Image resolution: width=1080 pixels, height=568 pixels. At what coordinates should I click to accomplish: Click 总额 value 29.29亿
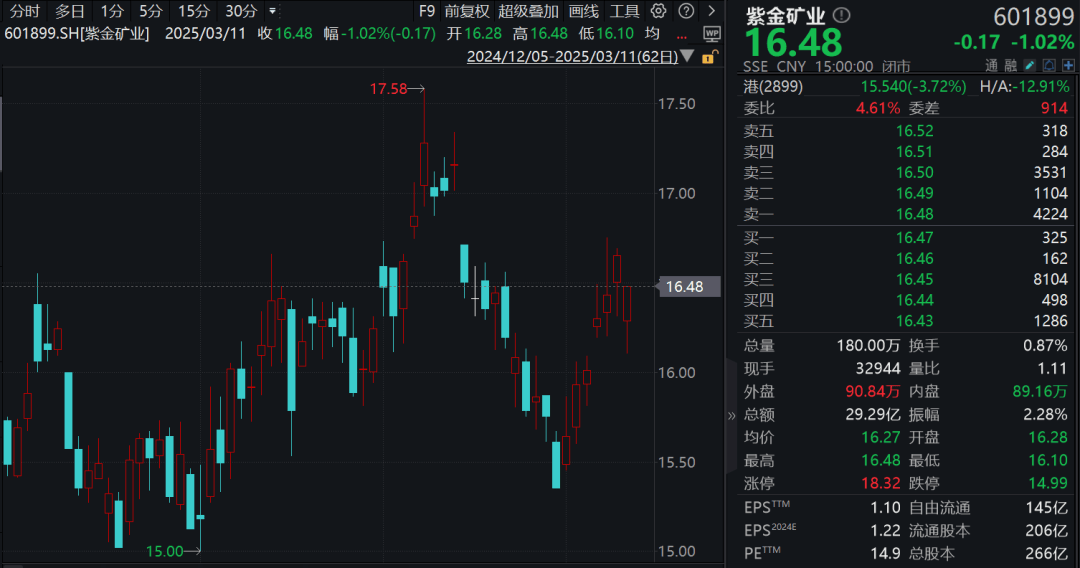pyautogui.click(x=873, y=414)
